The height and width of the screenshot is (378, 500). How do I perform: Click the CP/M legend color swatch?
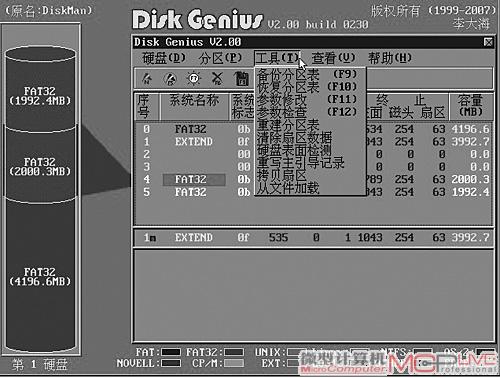click(x=234, y=363)
